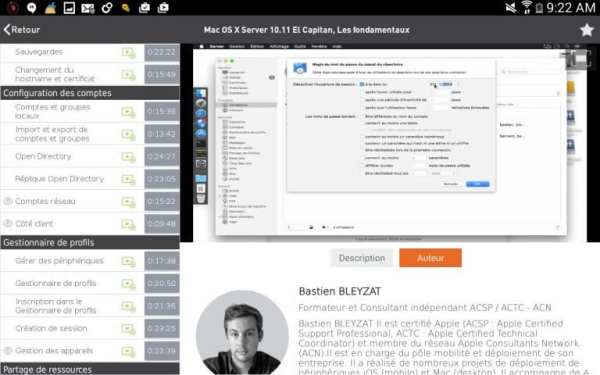
Task: Select duration 0:24:27 of Open Directory
Action: coord(162,157)
